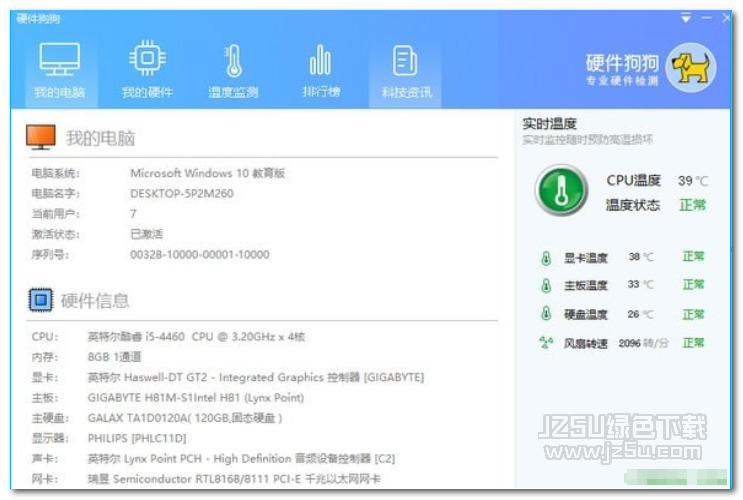743x500 pixels.
Task: Click the fan icon next to 风扇转速
Action: (x=546, y=342)
